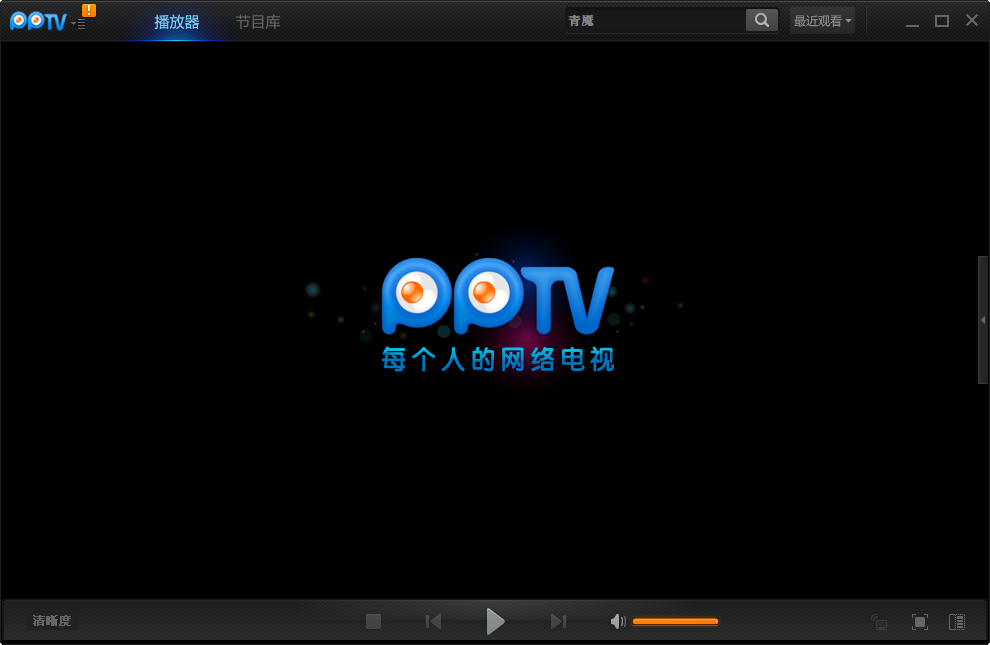Image resolution: width=990 pixels, height=645 pixels.
Task: Click the mini window mode icon
Action: tap(880, 622)
